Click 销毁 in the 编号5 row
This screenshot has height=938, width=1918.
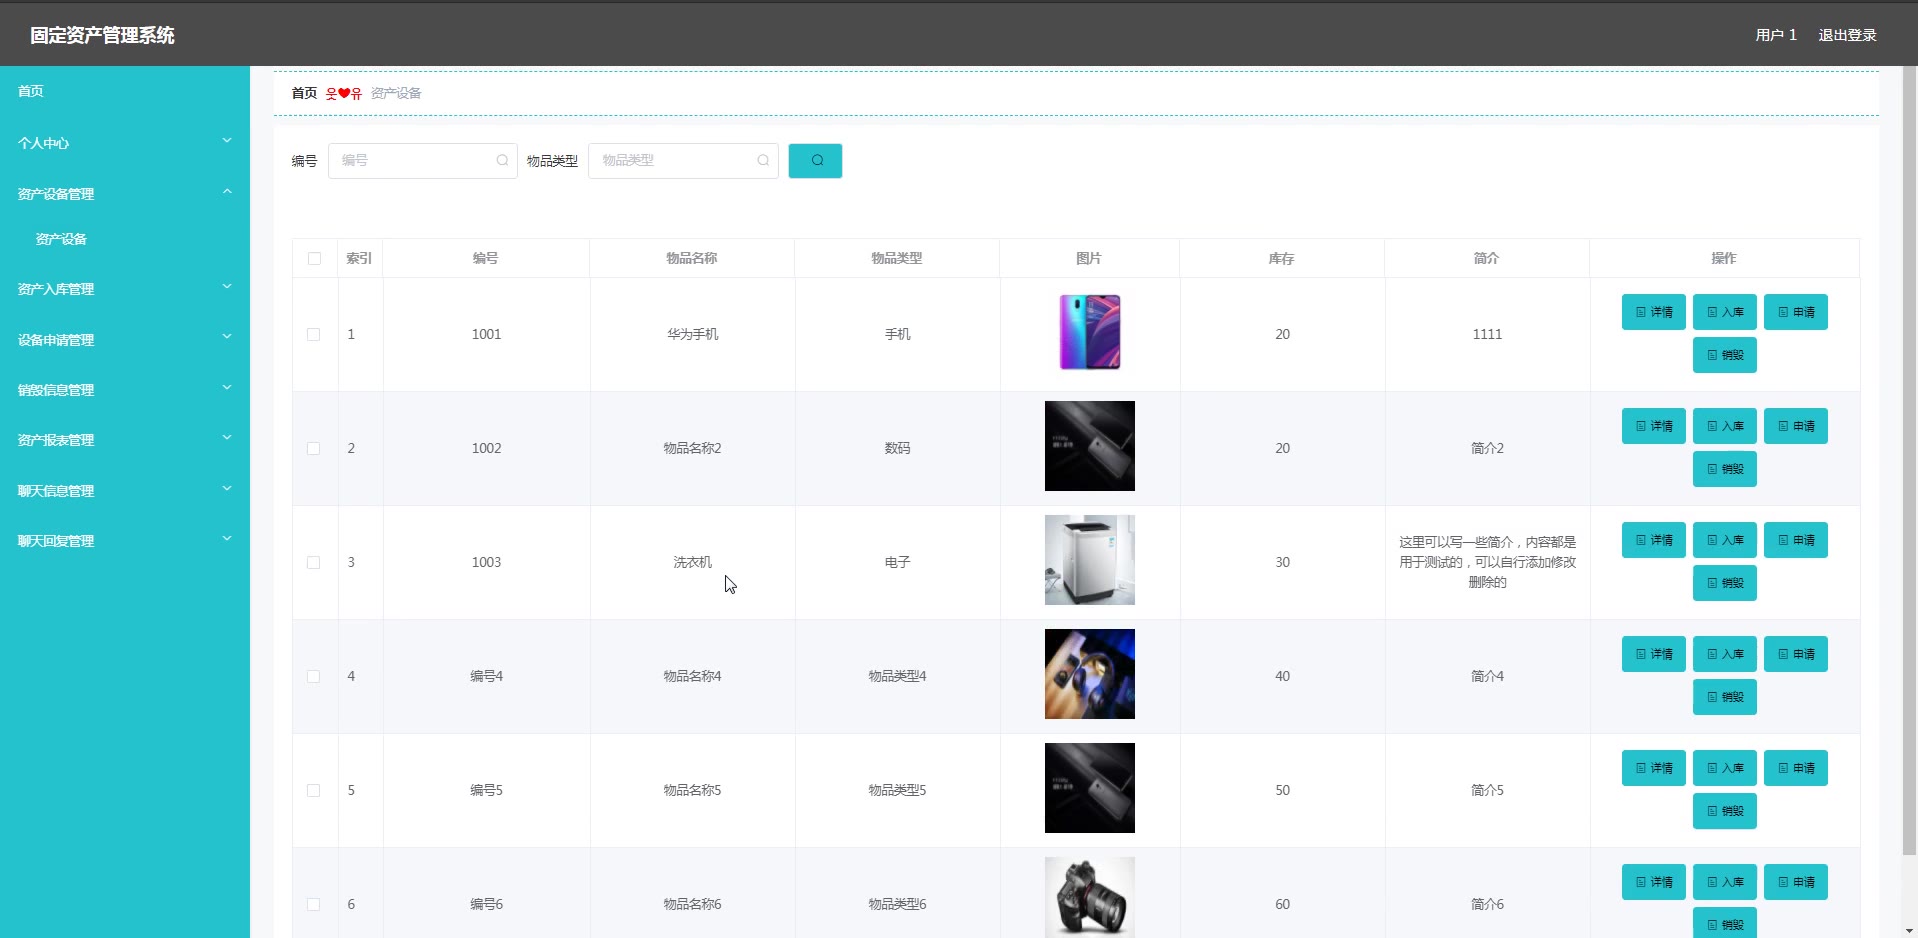click(1725, 811)
